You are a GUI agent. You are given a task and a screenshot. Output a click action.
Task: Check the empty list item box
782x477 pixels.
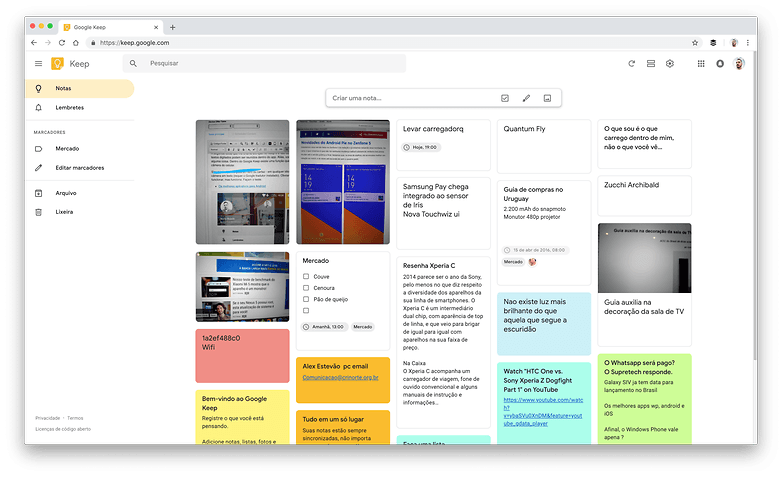[306, 310]
